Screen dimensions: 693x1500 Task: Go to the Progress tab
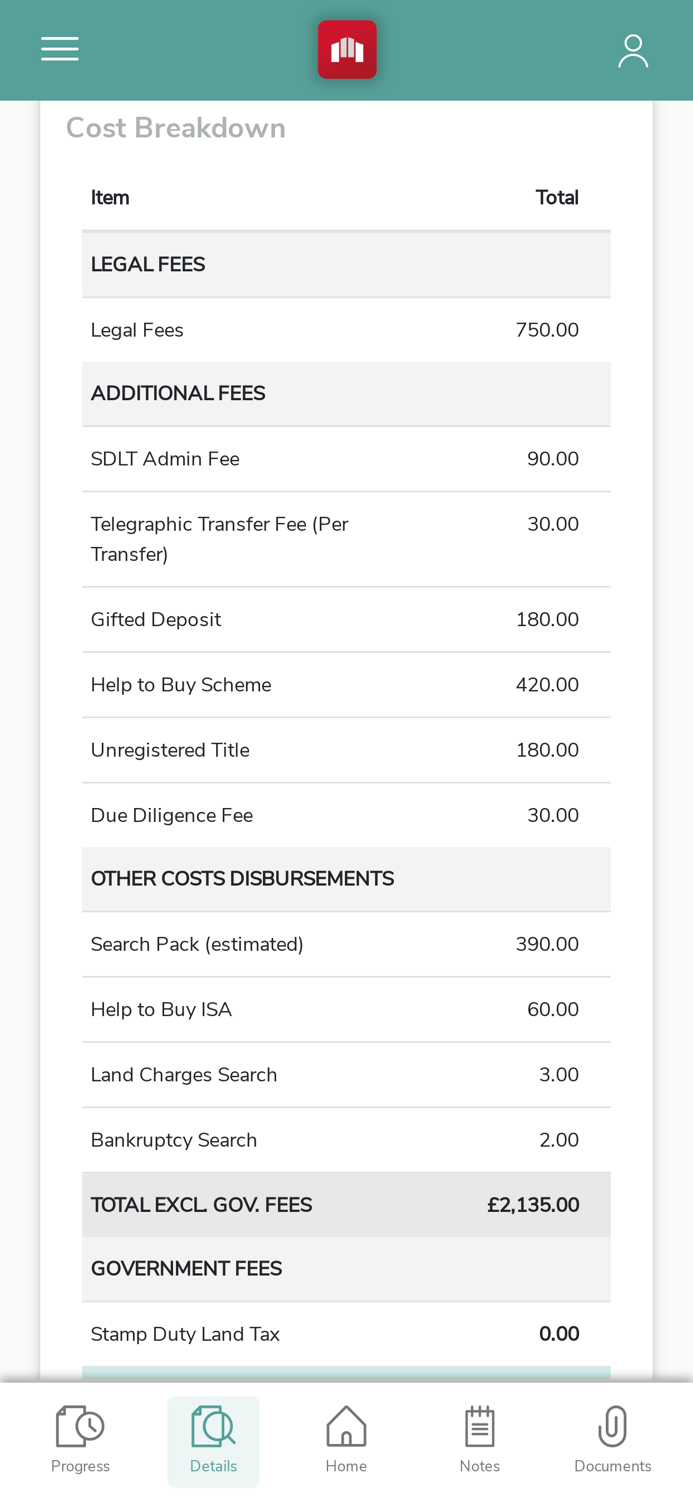80,1440
